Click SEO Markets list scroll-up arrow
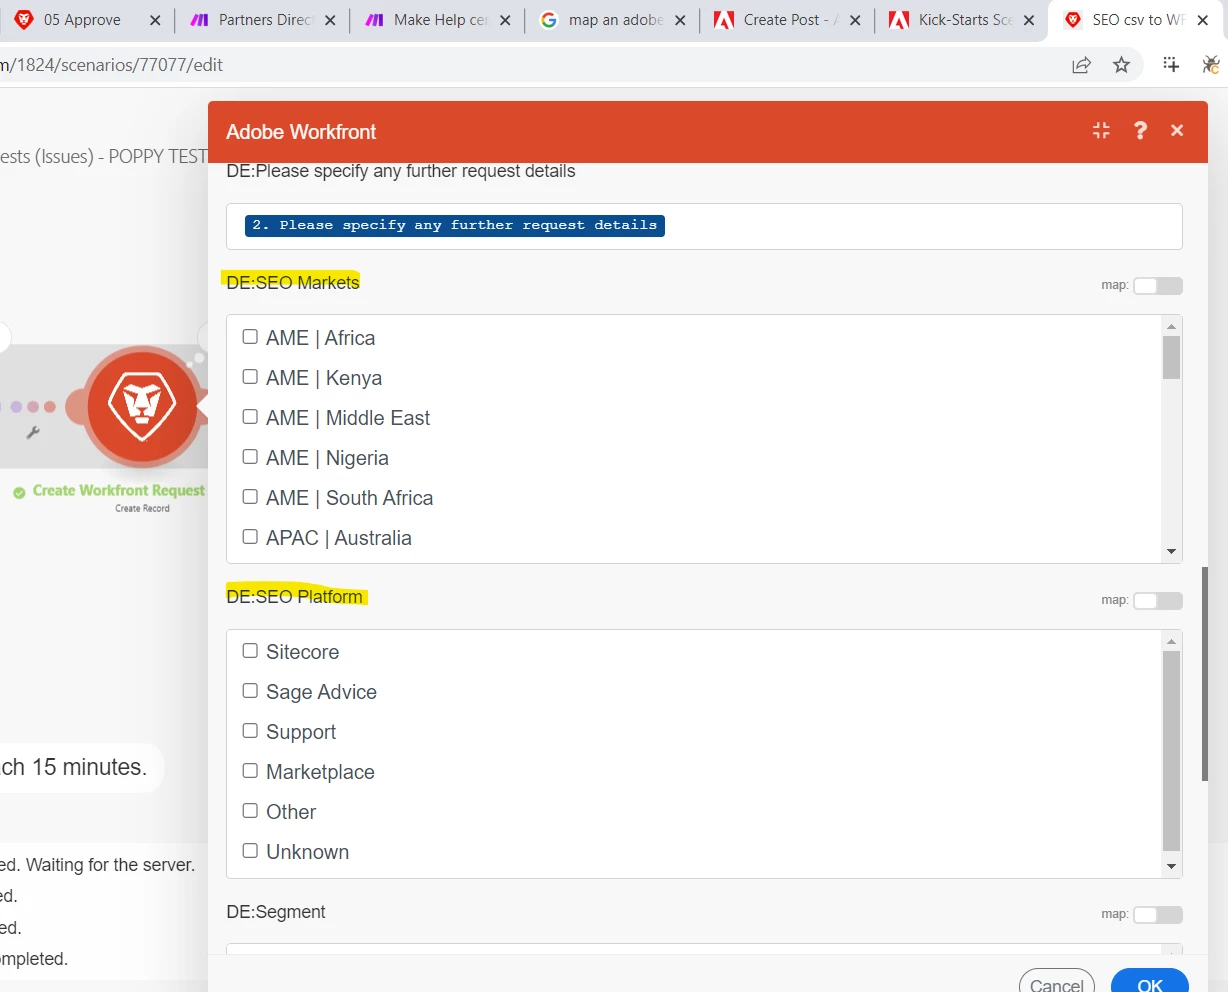The image size is (1228, 992). (1172, 326)
